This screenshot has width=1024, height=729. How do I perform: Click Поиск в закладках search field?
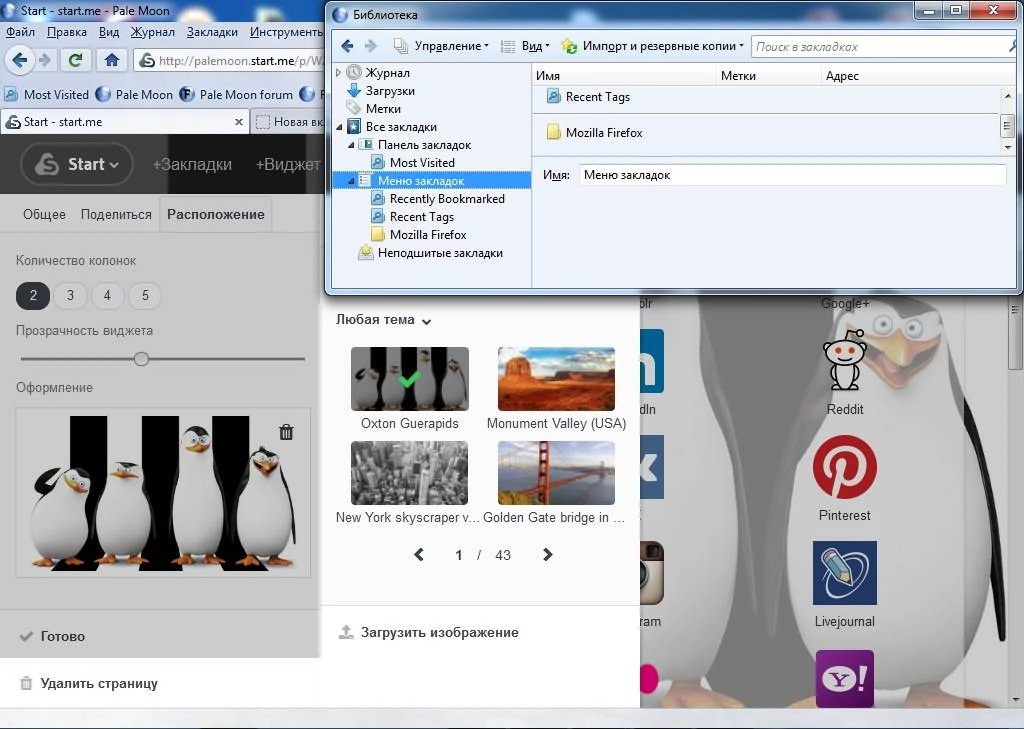click(x=882, y=46)
